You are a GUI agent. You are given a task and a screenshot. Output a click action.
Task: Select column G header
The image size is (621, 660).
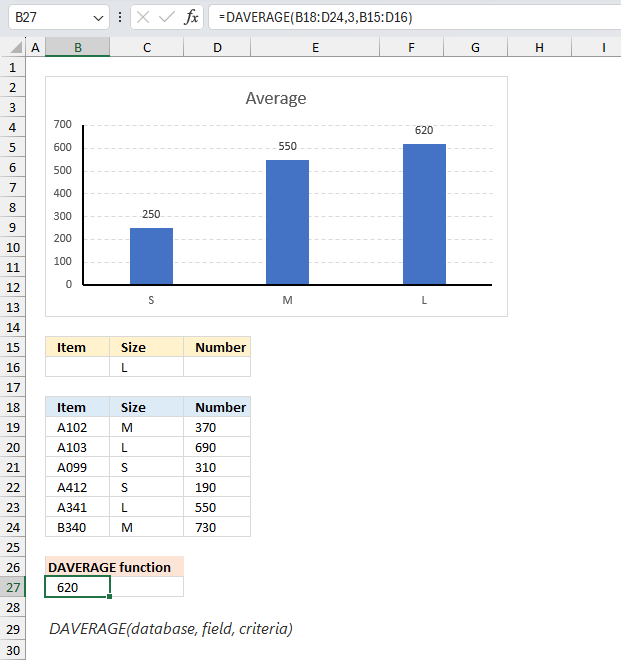[475, 47]
